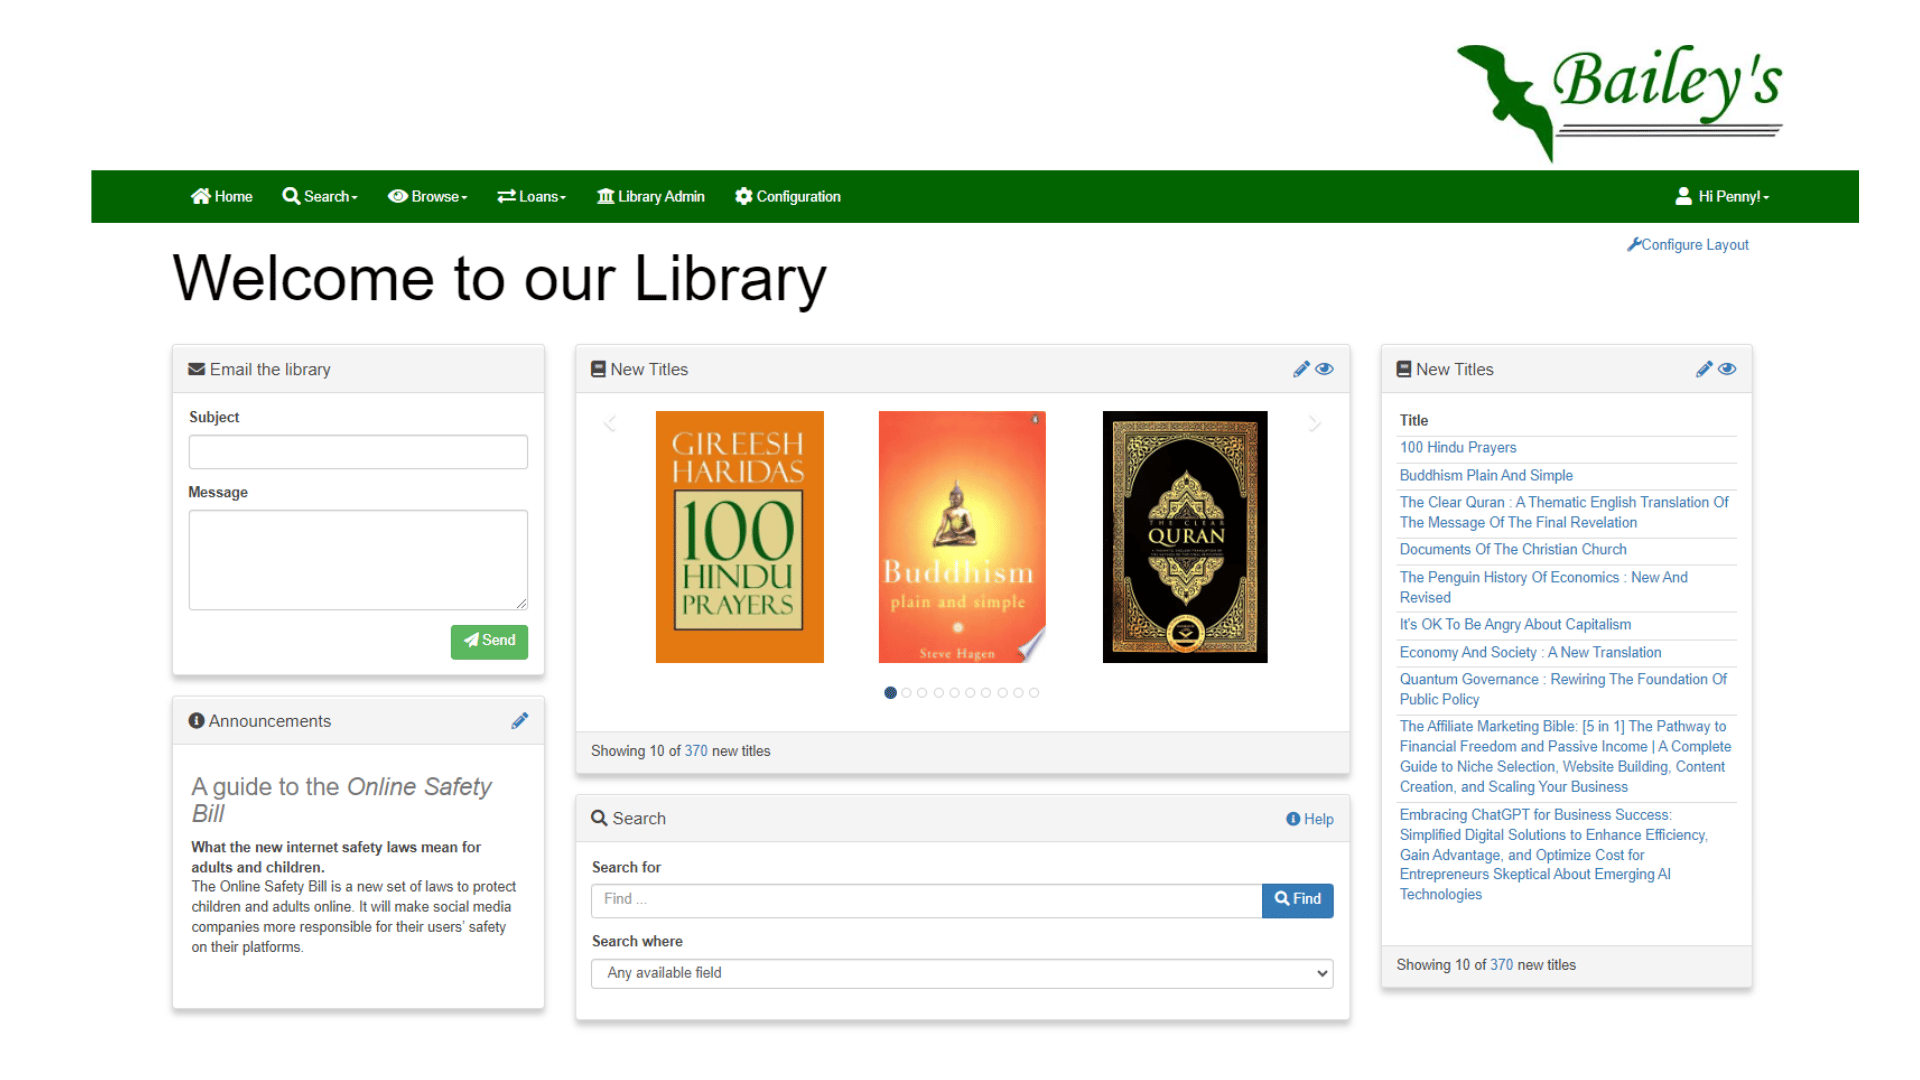Click the pencil icon on the New Titles list panel
This screenshot has height=1080, width=1920.
[1704, 369]
